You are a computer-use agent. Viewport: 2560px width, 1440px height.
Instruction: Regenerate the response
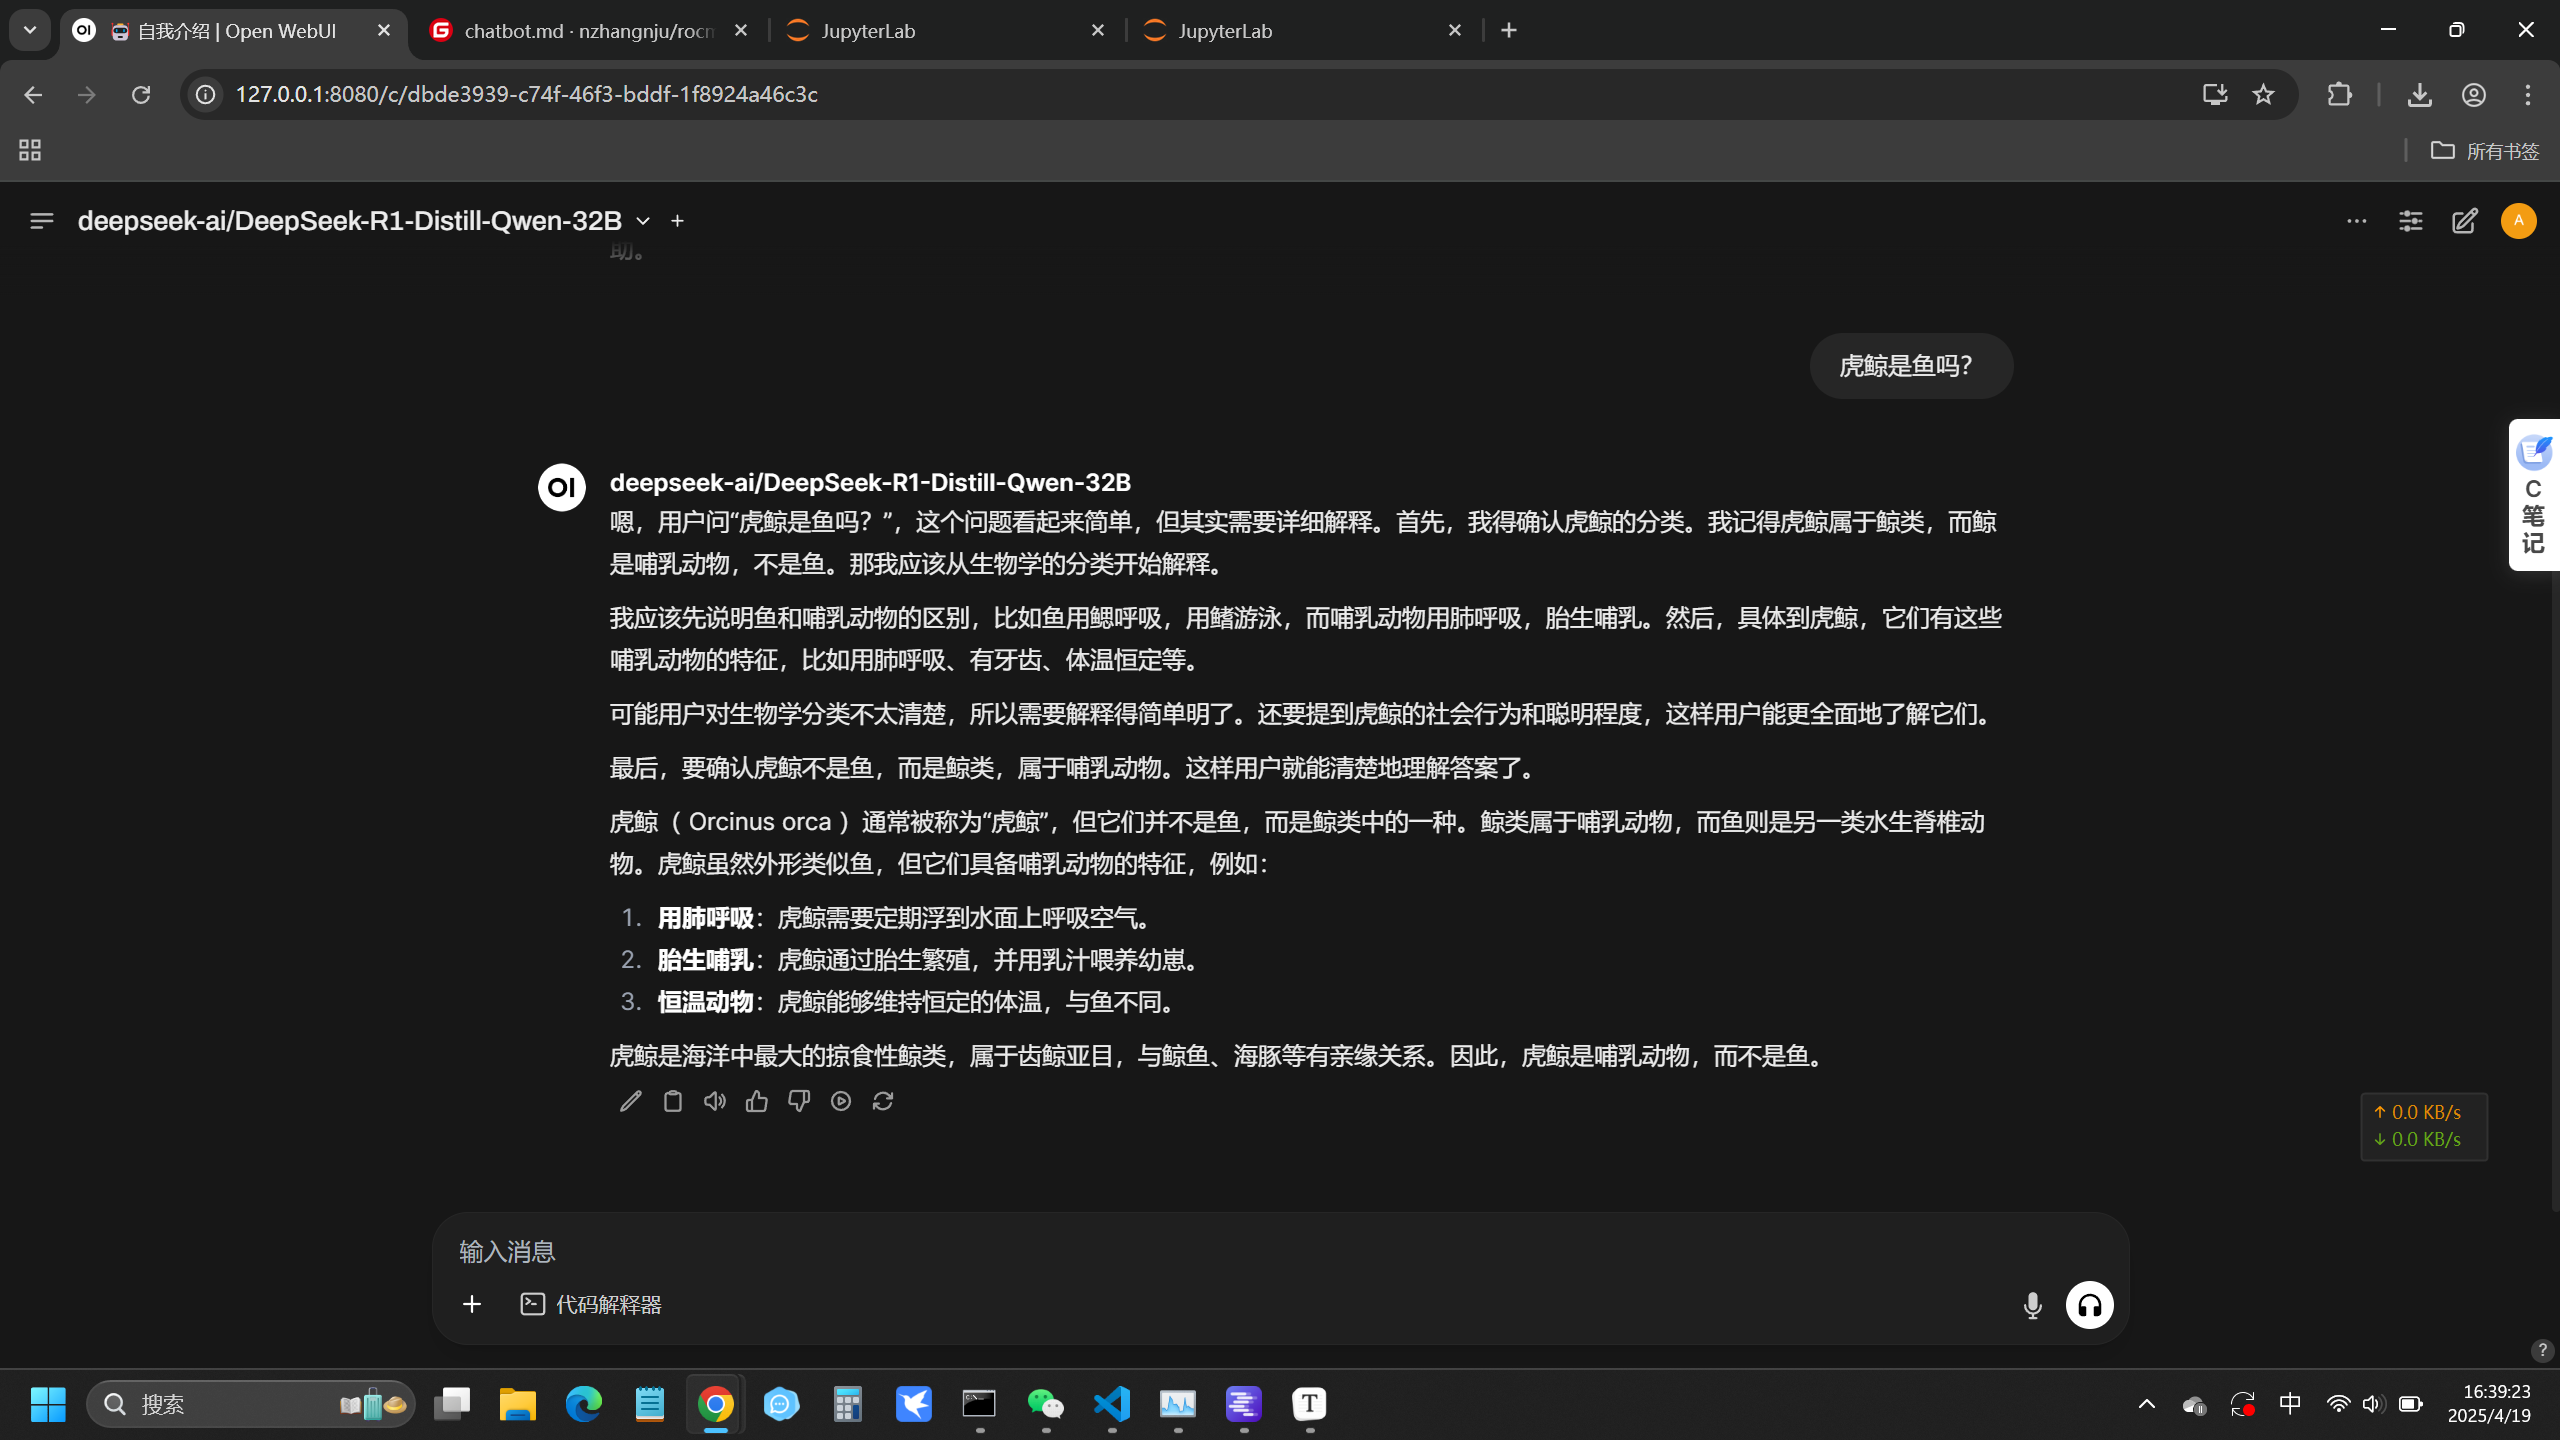[x=883, y=1101]
